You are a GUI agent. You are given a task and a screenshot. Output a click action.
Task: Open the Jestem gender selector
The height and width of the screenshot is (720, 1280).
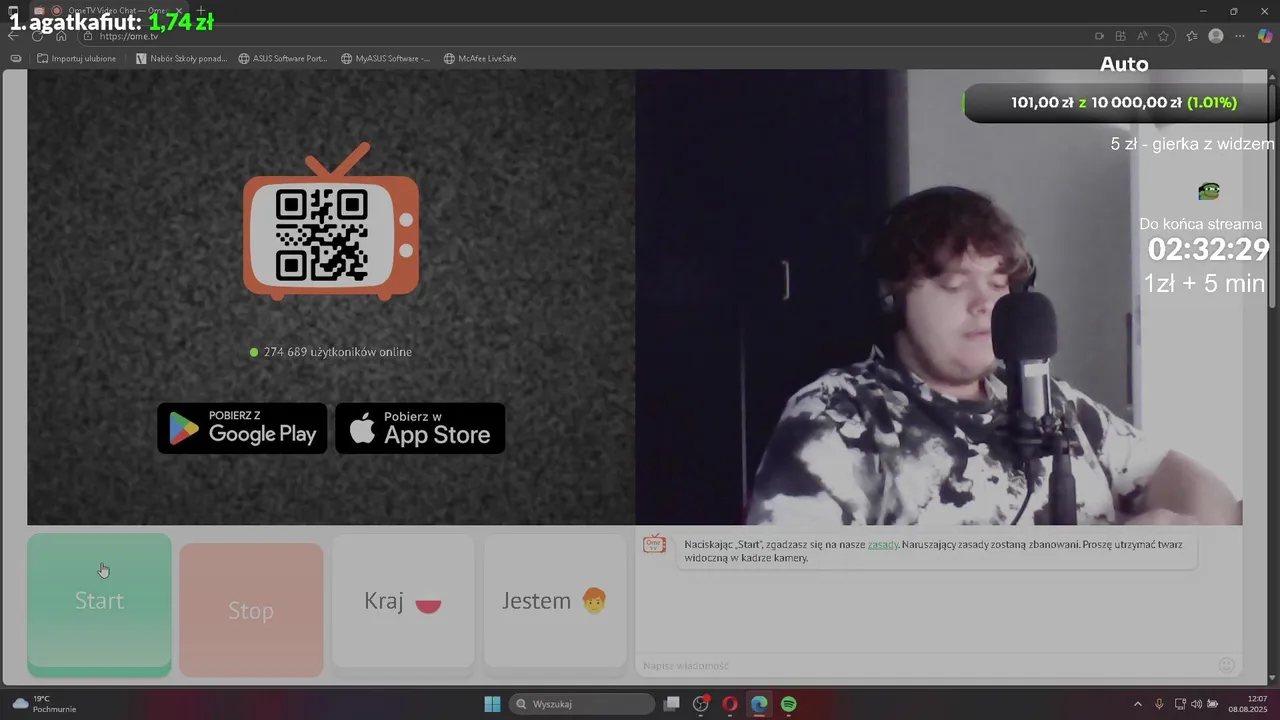tap(555, 601)
